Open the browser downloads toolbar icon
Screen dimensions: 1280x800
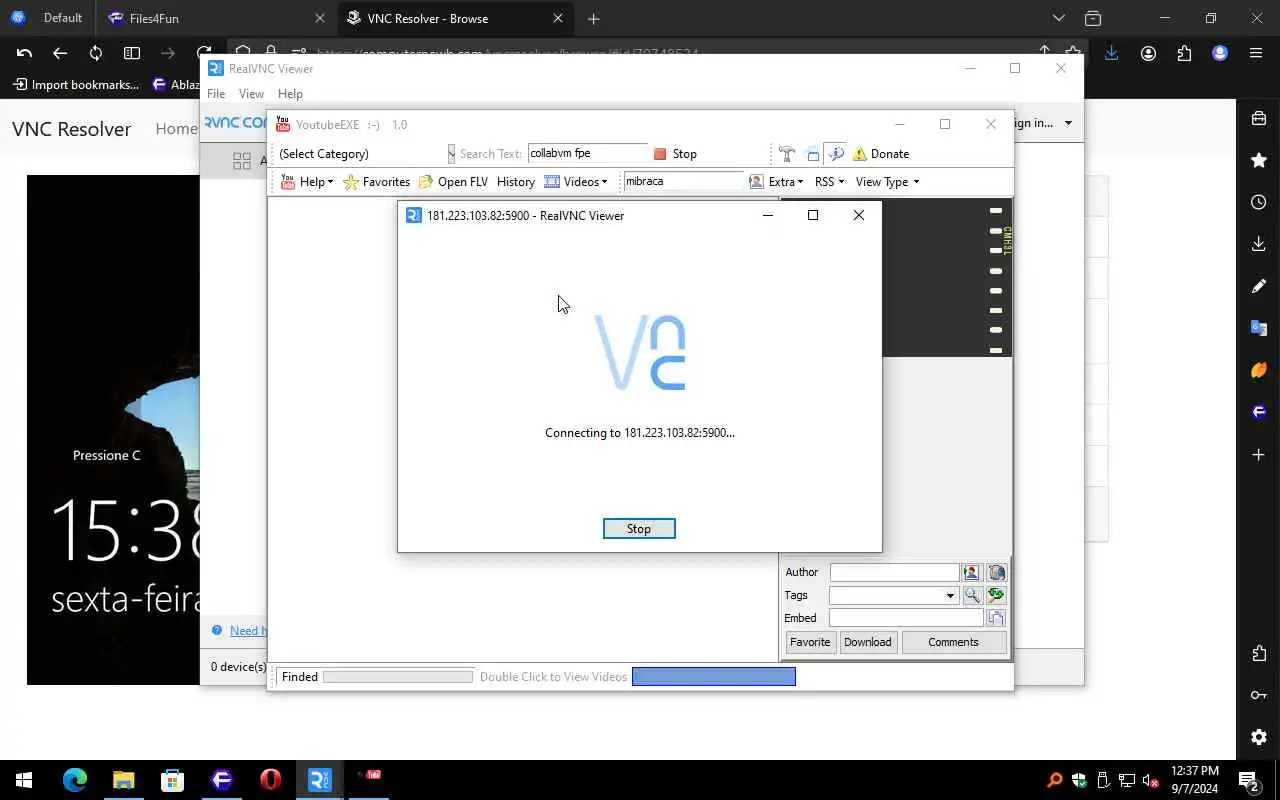(x=1111, y=54)
